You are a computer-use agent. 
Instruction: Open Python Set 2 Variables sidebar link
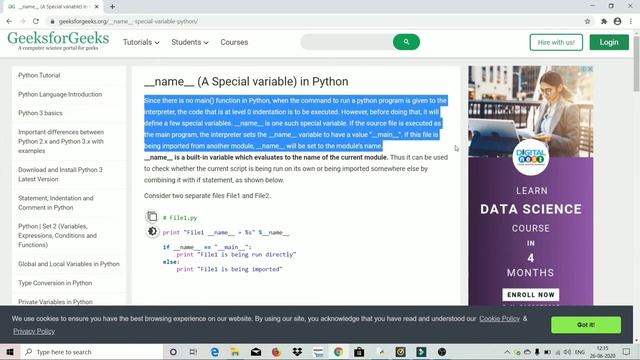58,236
